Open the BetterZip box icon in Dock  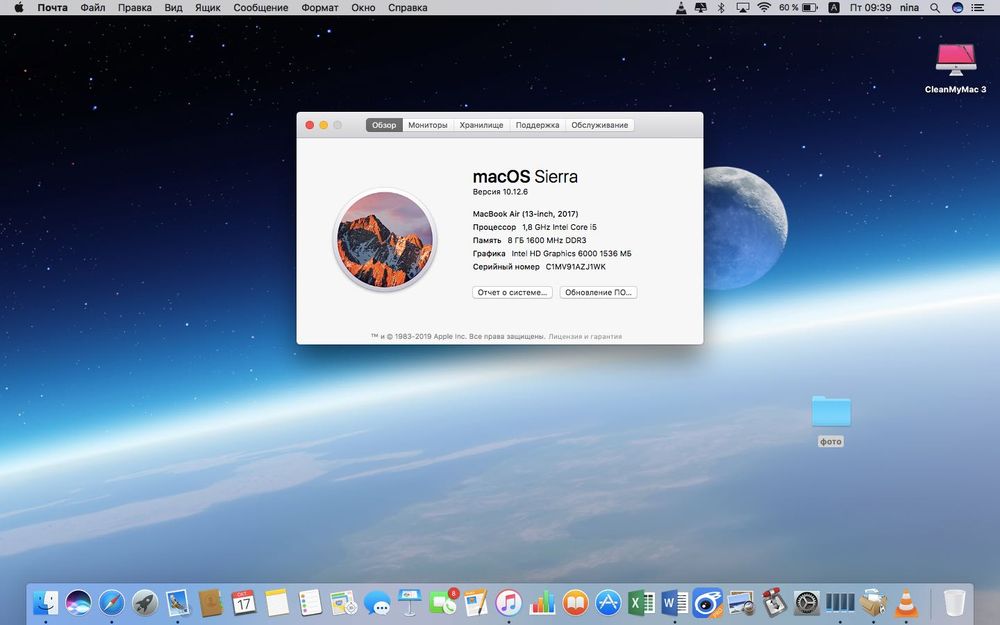tap(873, 602)
